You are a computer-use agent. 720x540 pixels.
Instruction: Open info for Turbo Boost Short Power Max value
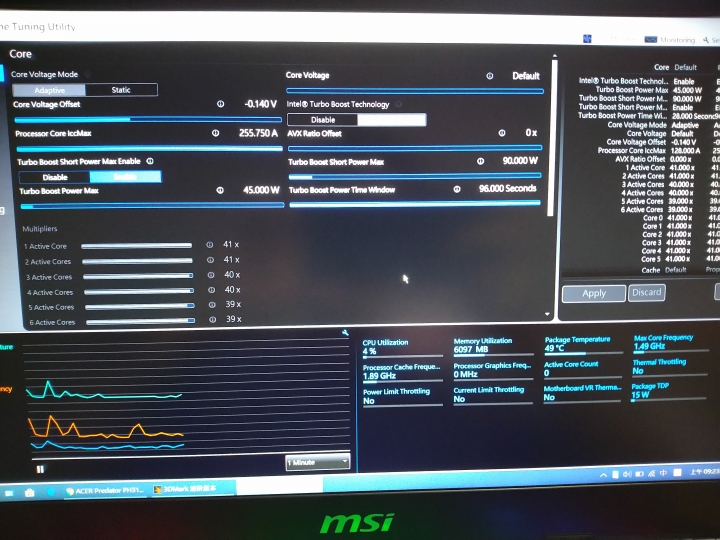tap(480, 161)
